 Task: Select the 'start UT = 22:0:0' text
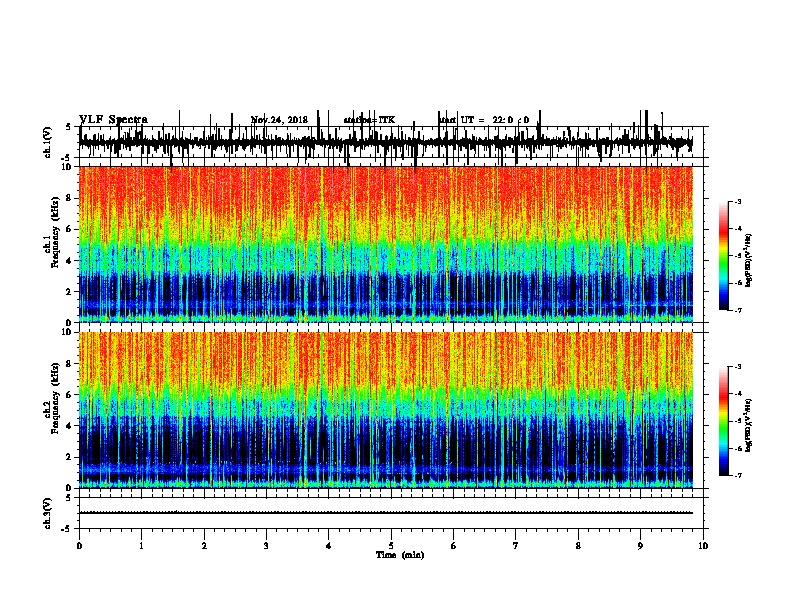tap(484, 120)
